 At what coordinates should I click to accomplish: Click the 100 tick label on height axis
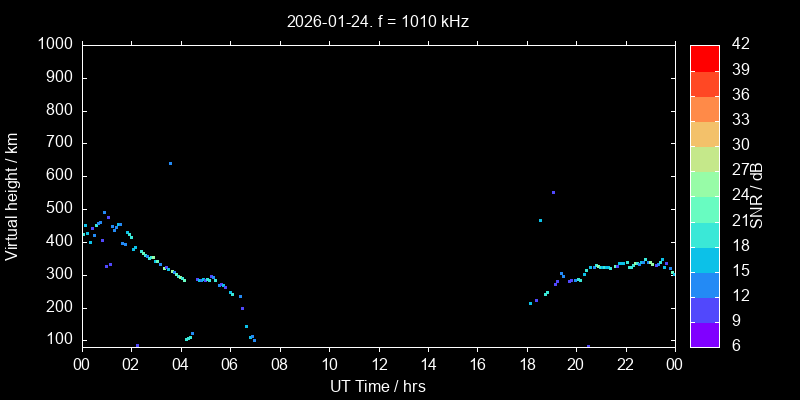pyautogui.click(x=59, y=340)
